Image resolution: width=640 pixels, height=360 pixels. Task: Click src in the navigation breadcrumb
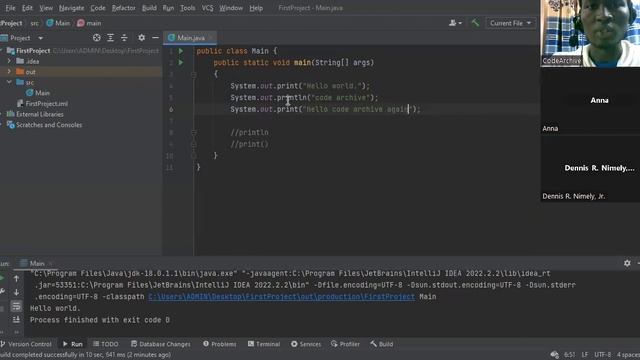click(34, 23)
